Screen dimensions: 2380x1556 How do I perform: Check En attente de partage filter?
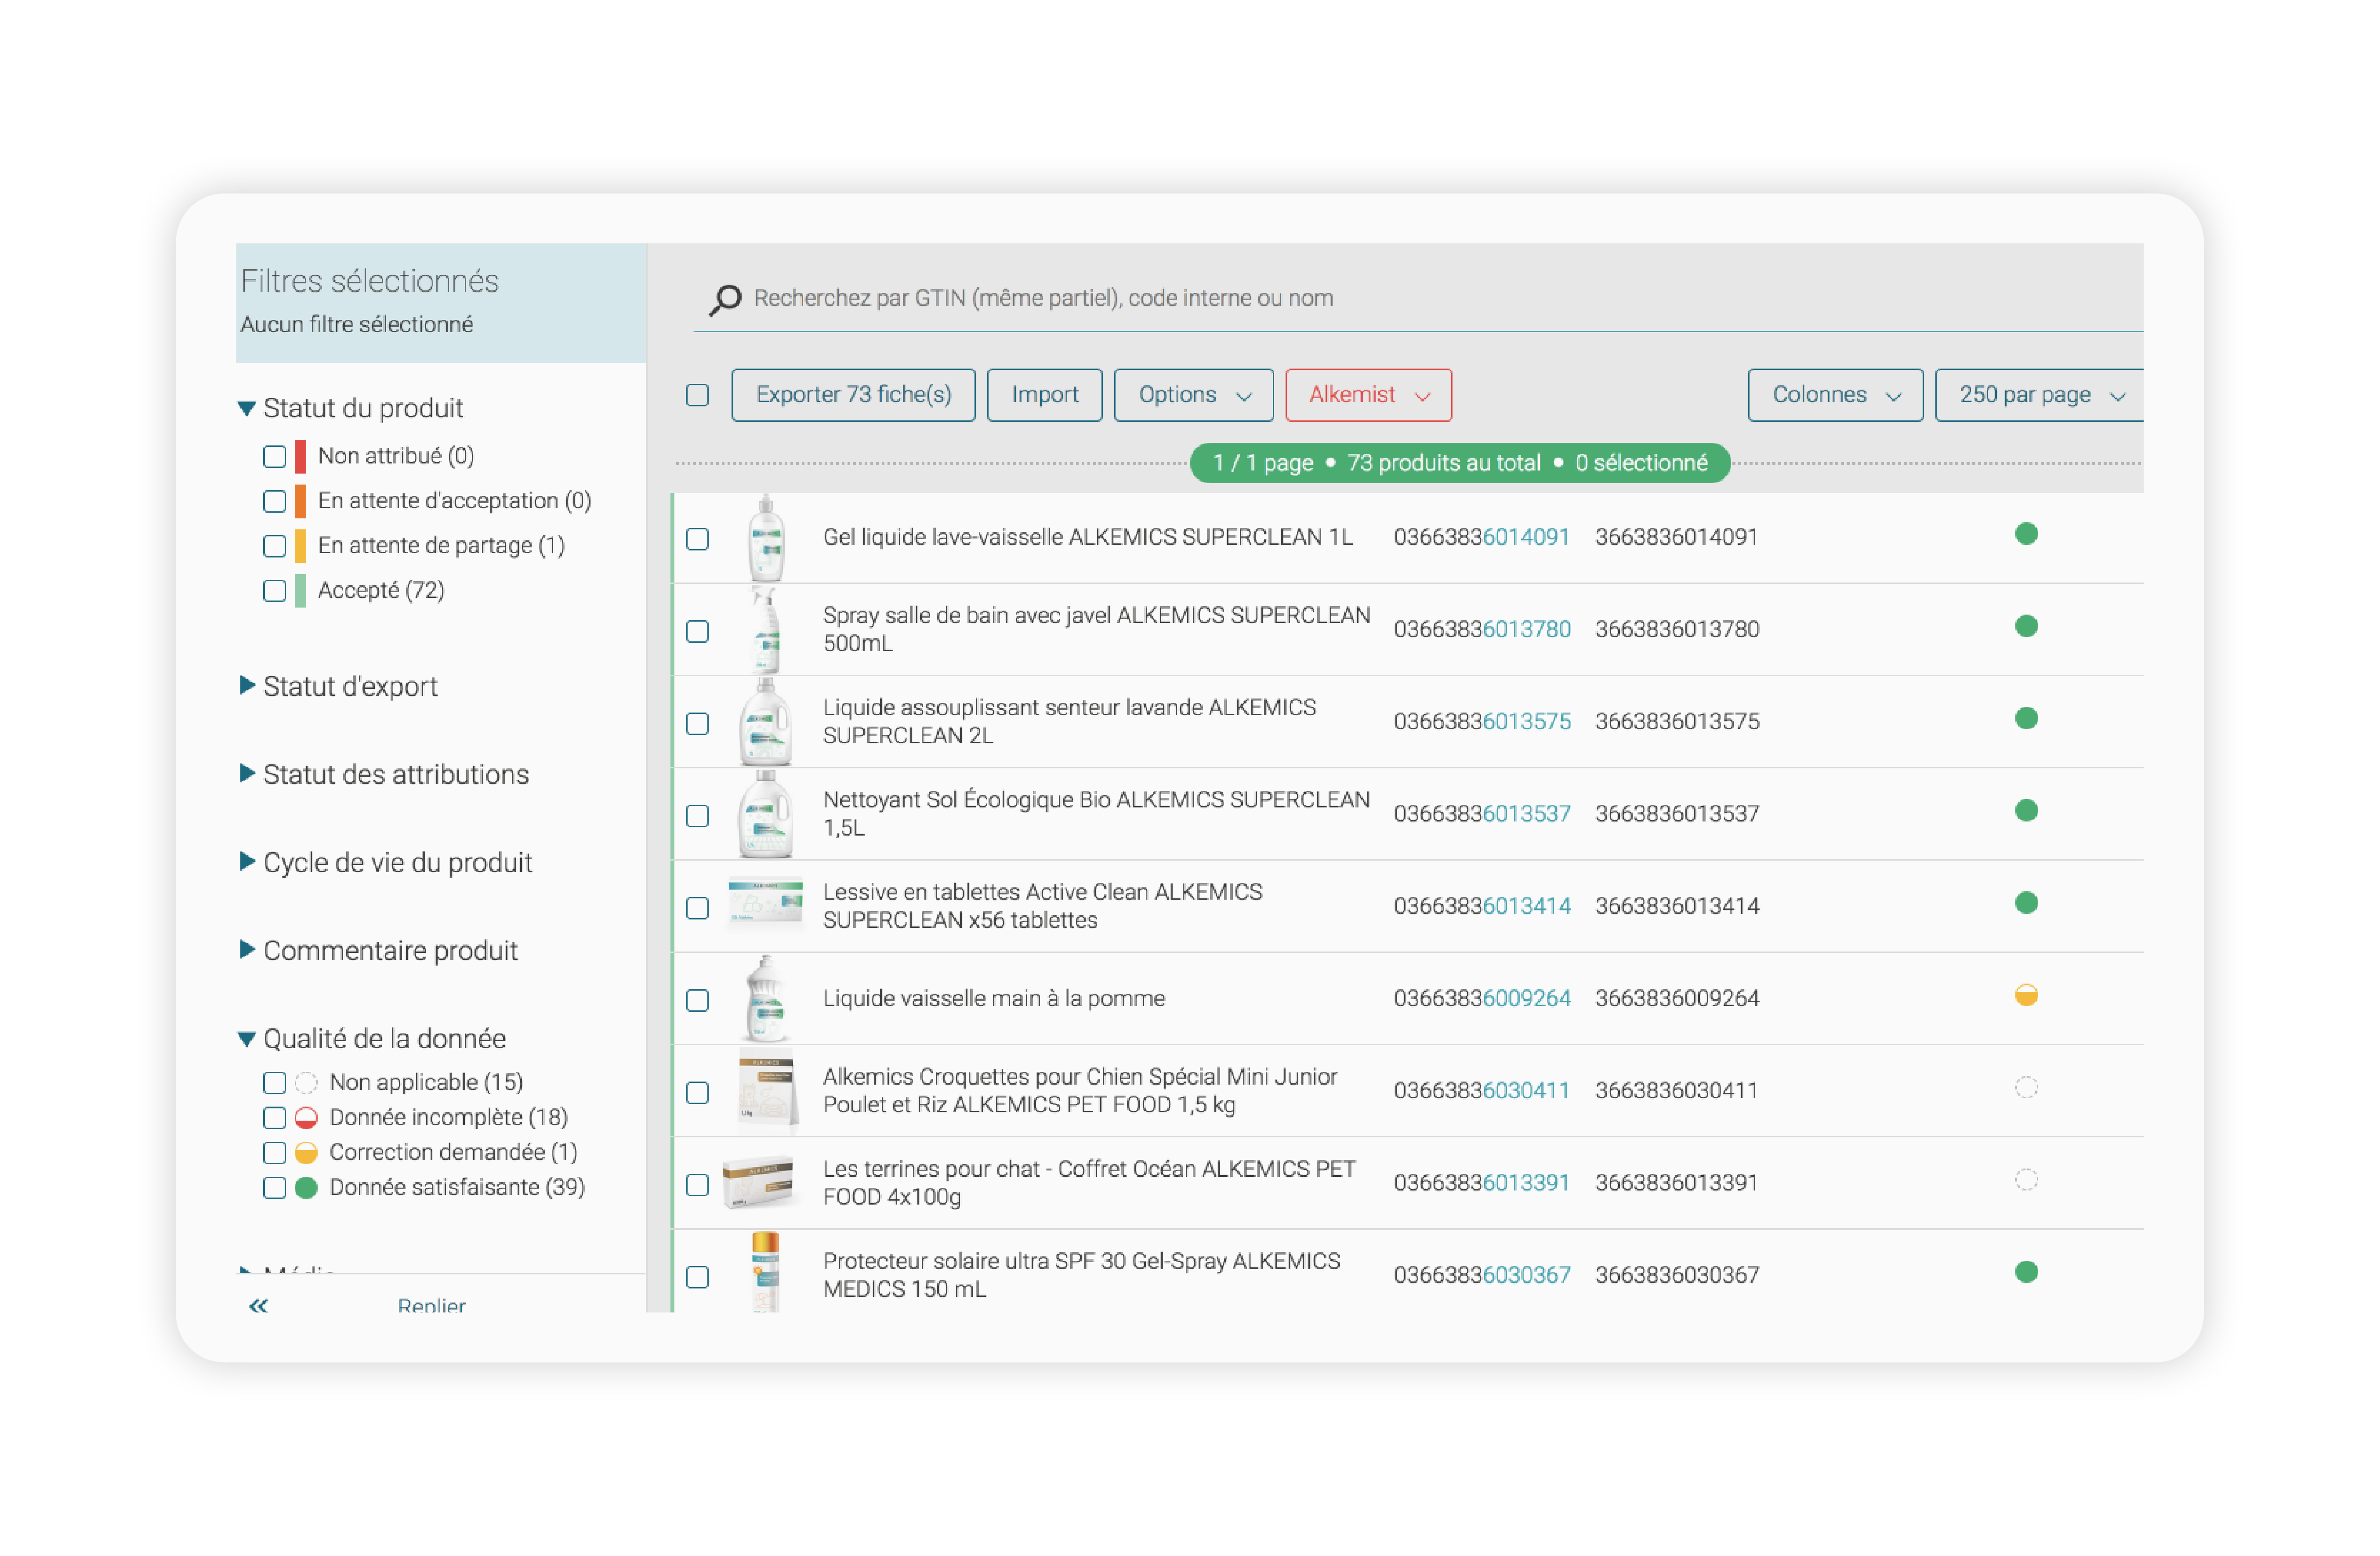click(x=274, y=547)
